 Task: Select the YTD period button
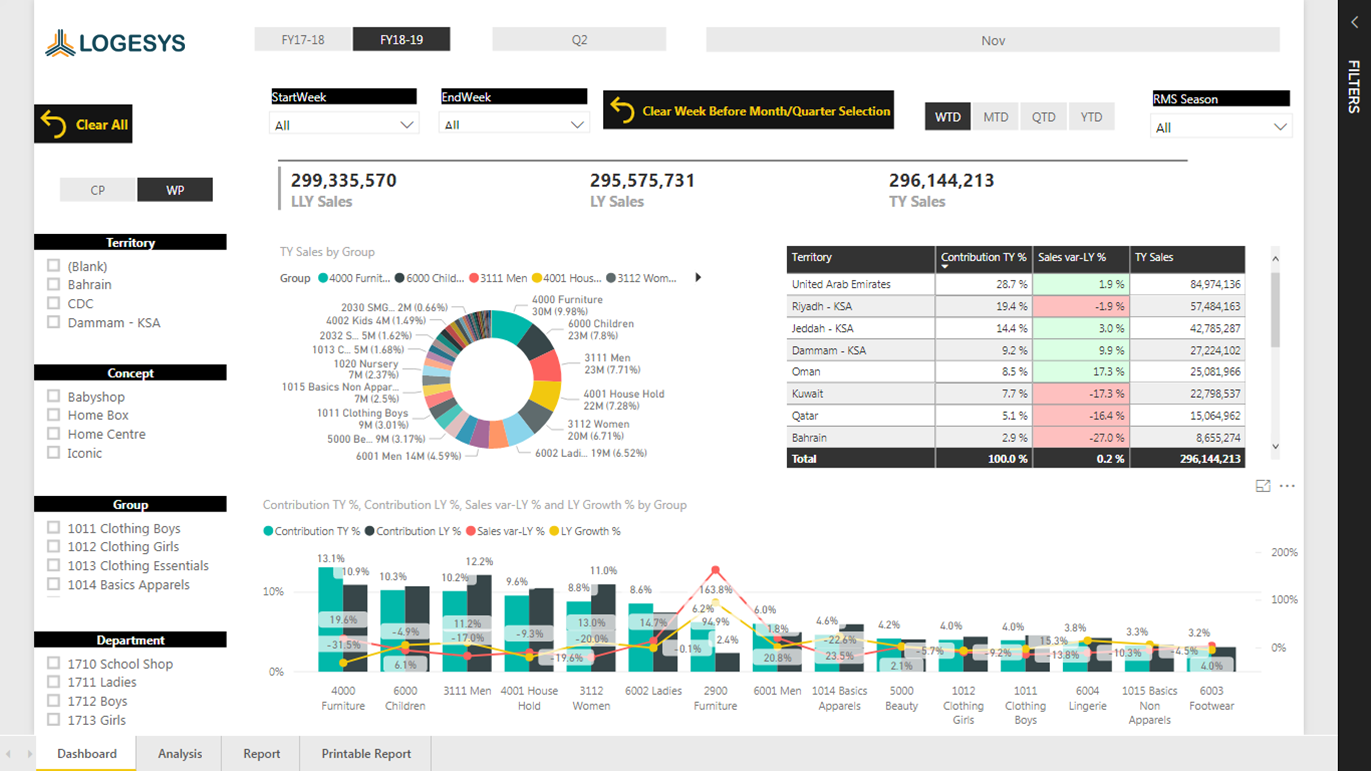[x=1091, y=117]
